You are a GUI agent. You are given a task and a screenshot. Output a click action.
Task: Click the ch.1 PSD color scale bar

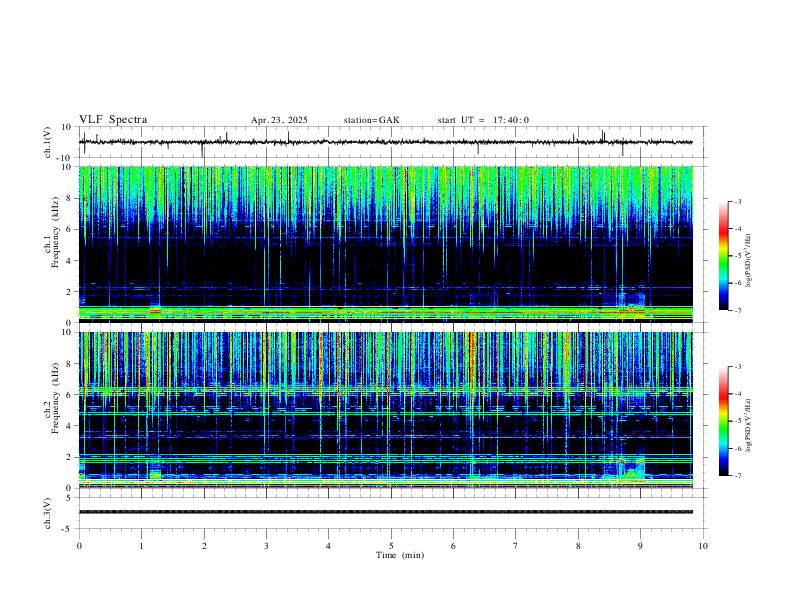724,256
